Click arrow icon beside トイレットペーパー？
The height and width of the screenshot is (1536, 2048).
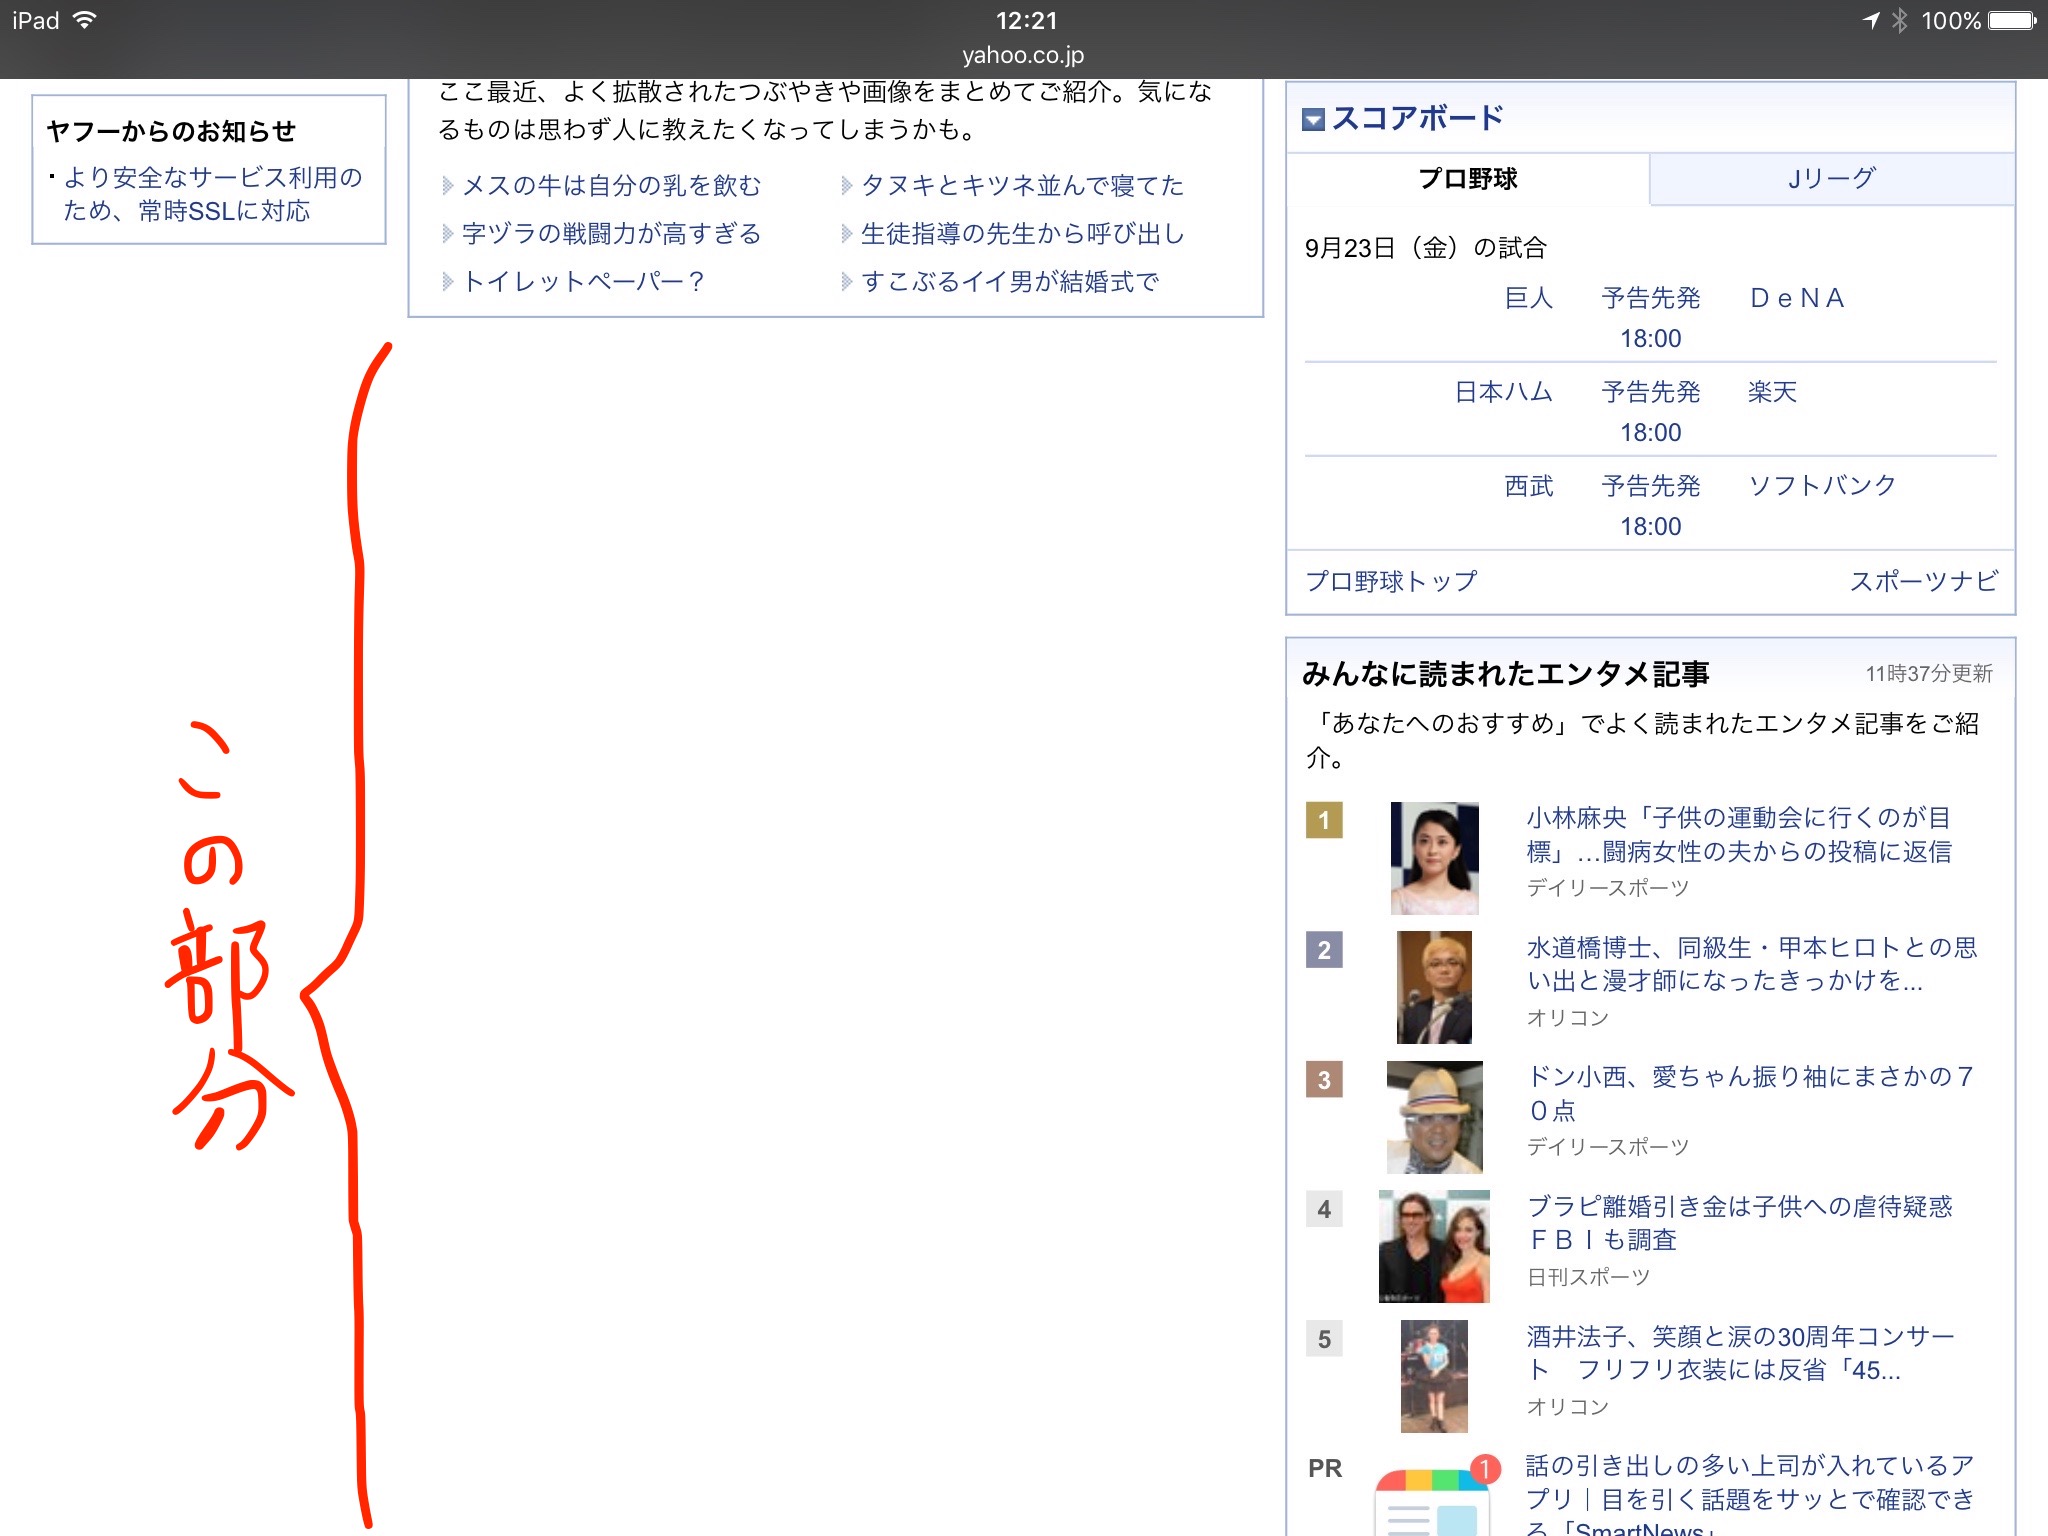pos(448,282)
